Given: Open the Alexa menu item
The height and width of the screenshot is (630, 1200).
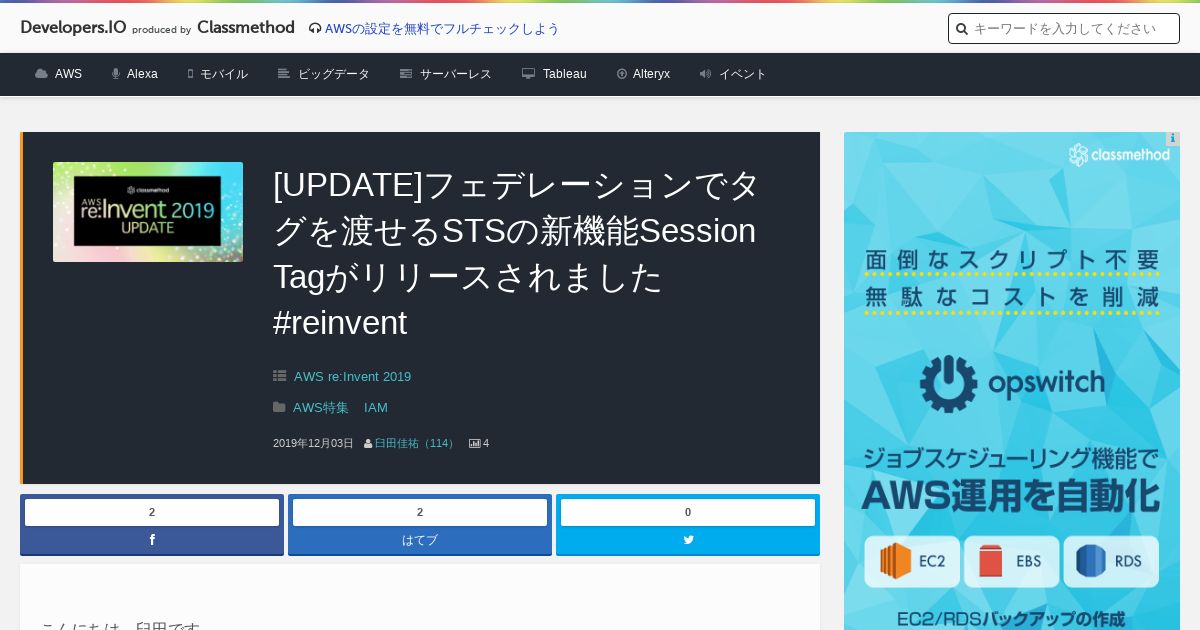Looking at the screenshot, I should click(142, 74).
